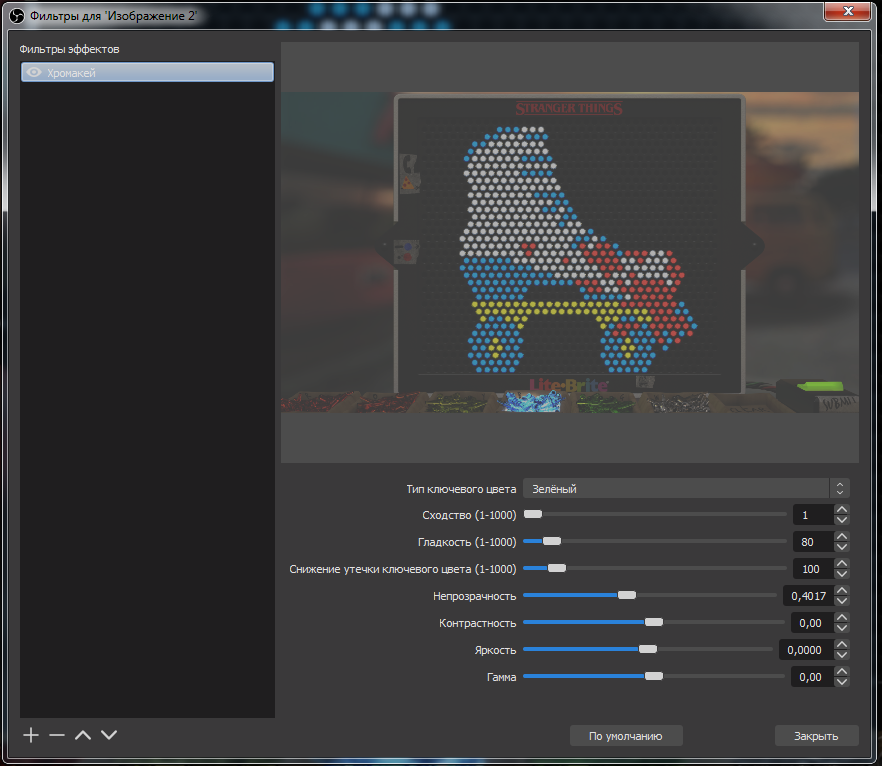
Task: Focus the Сходство value field
Action: pyautogui.click(x=813, y=515)
